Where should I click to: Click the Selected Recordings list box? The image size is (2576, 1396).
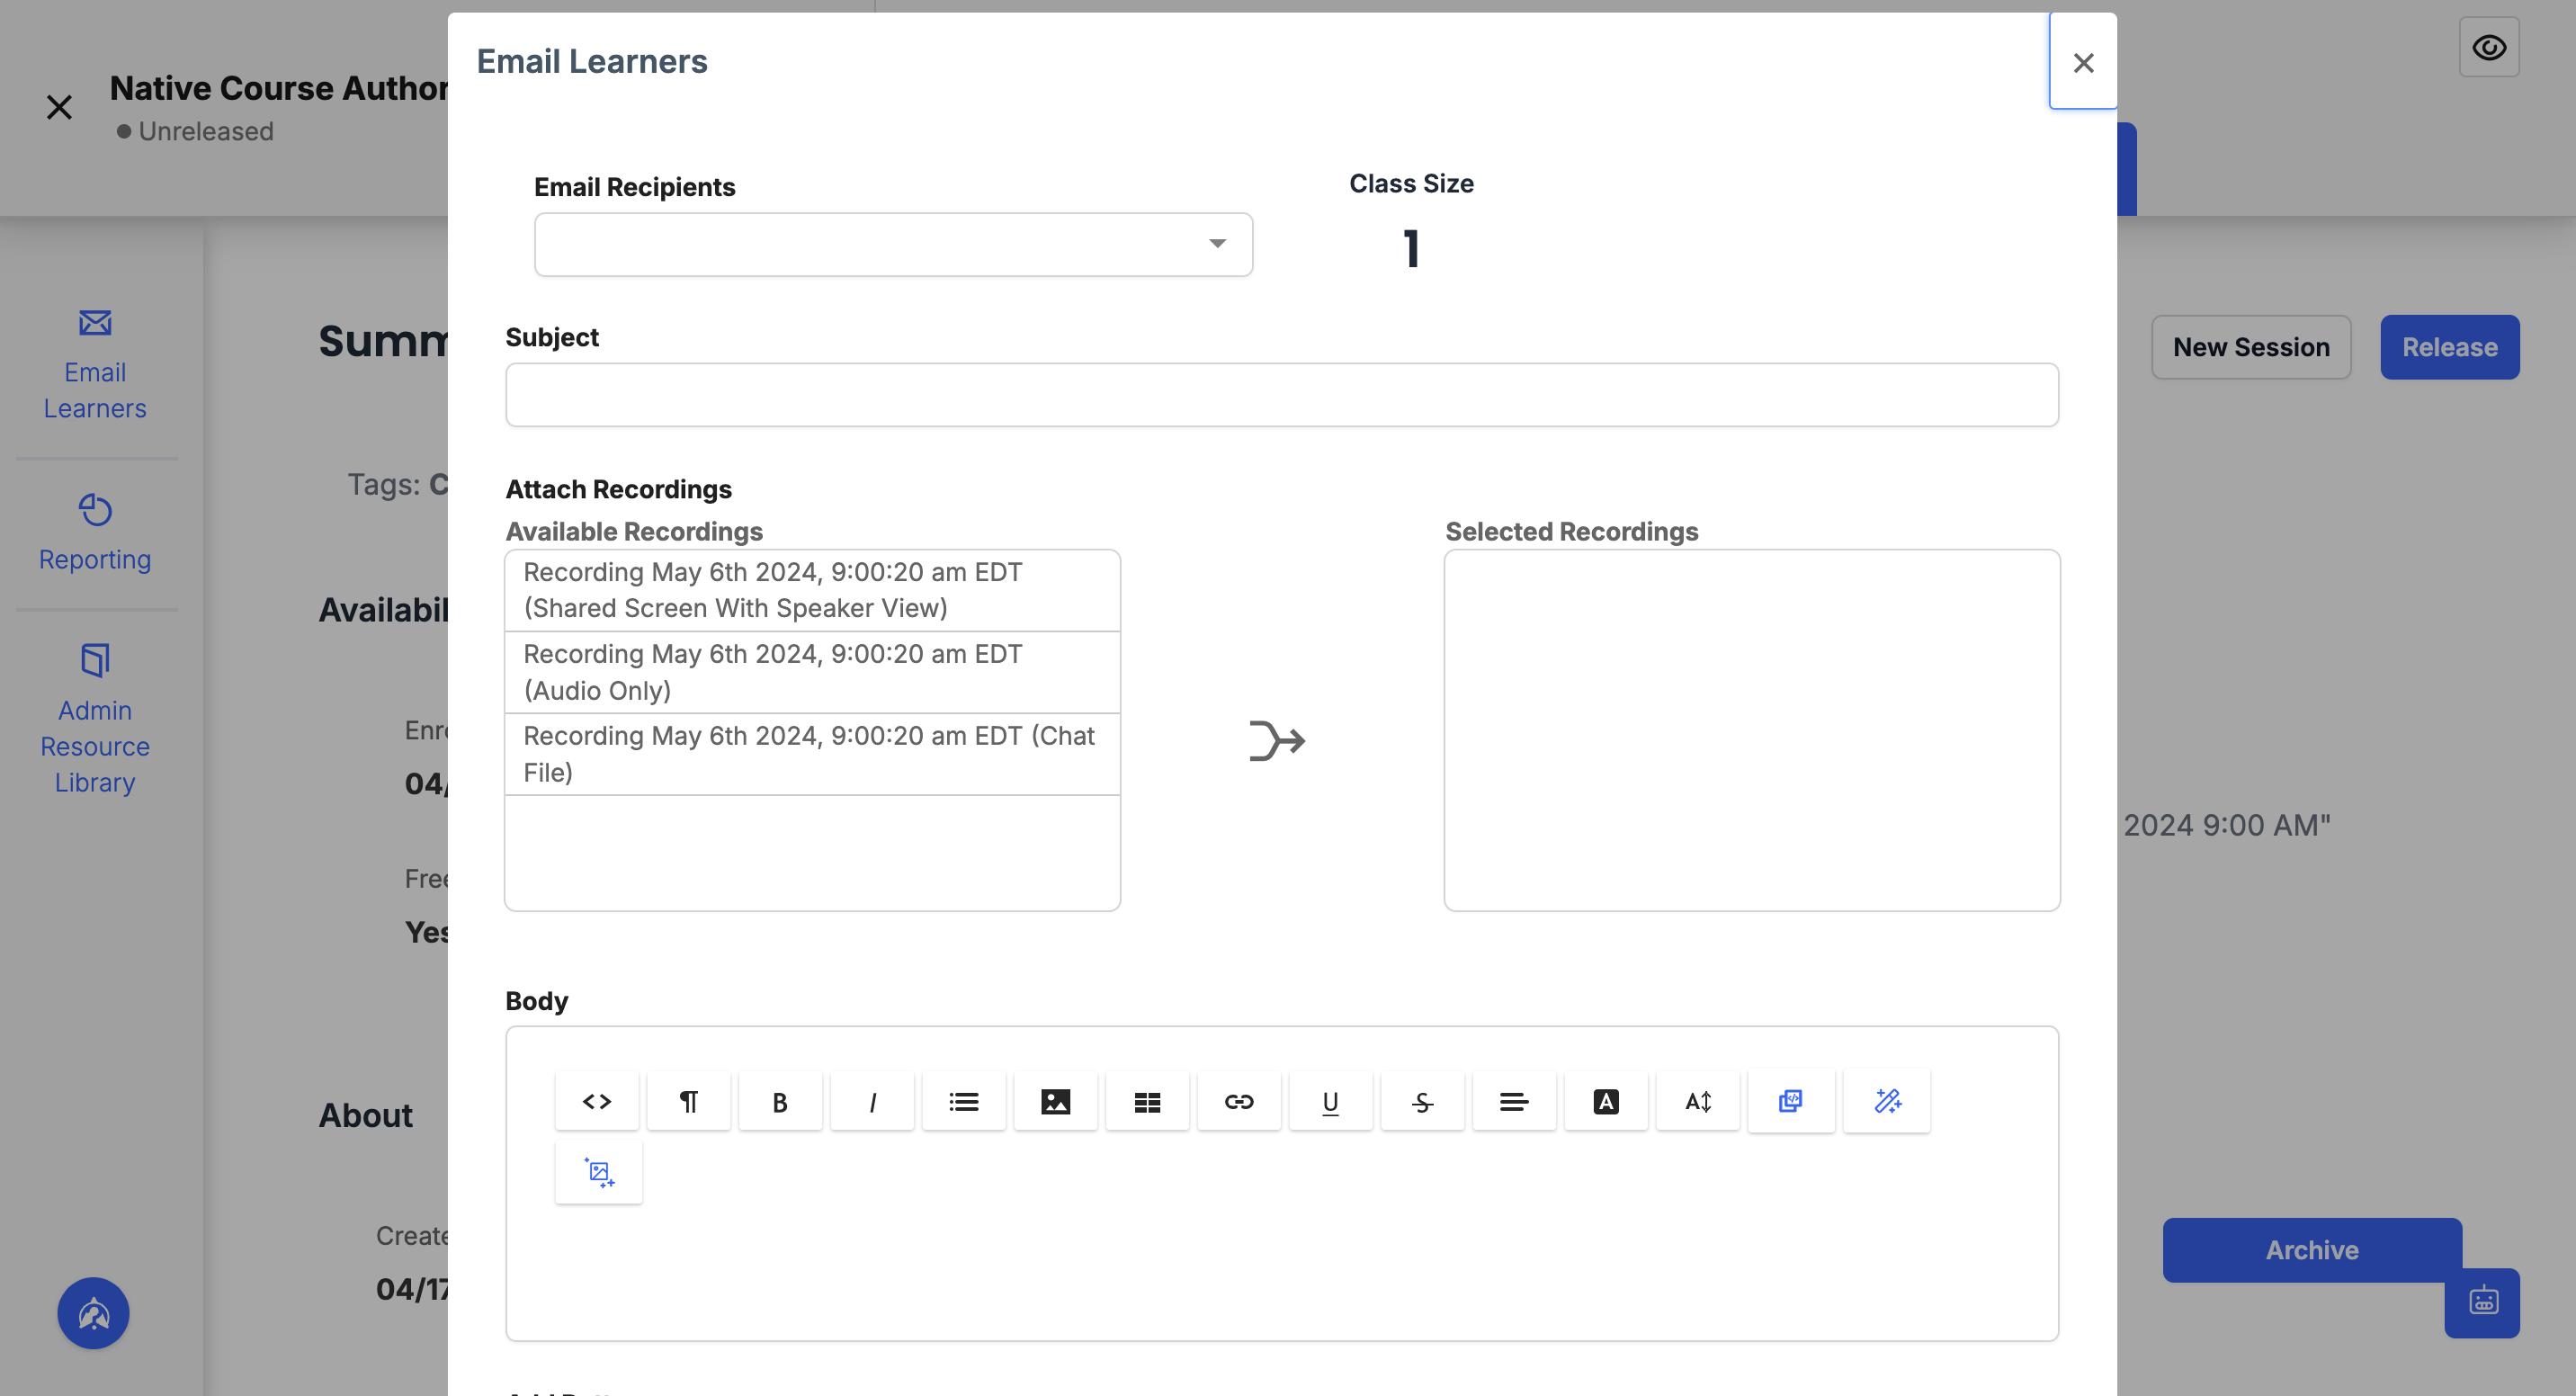(x=1751, y=730)
